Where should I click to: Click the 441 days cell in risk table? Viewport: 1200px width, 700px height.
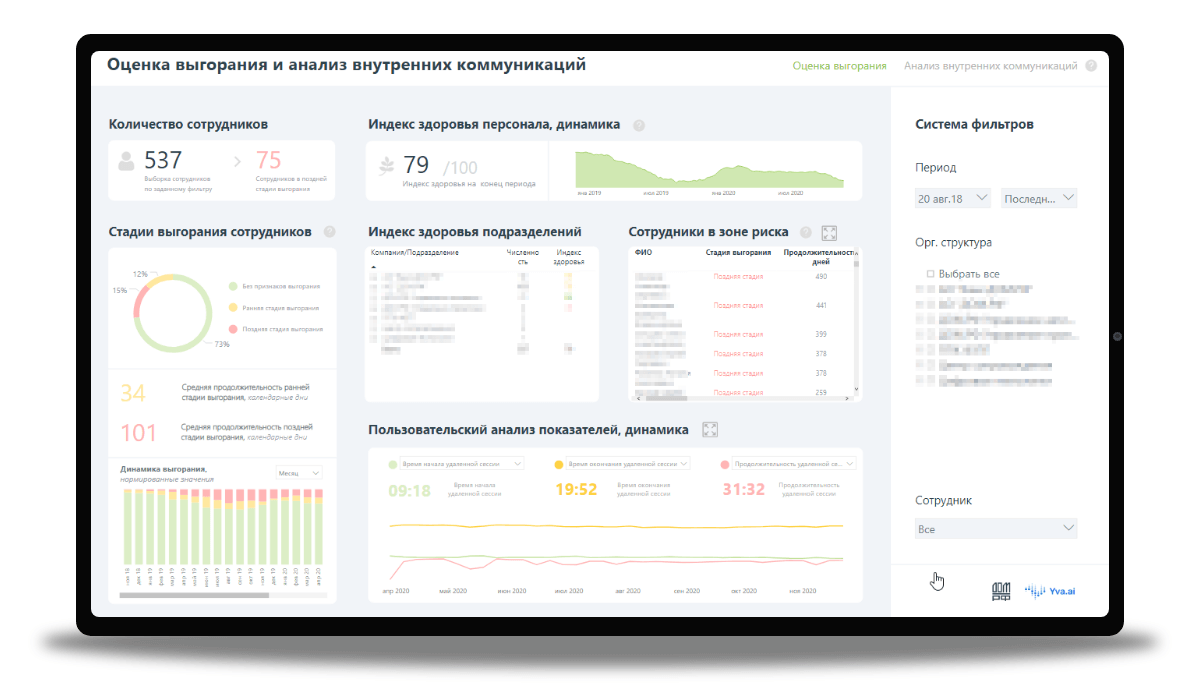coord(821,305)
